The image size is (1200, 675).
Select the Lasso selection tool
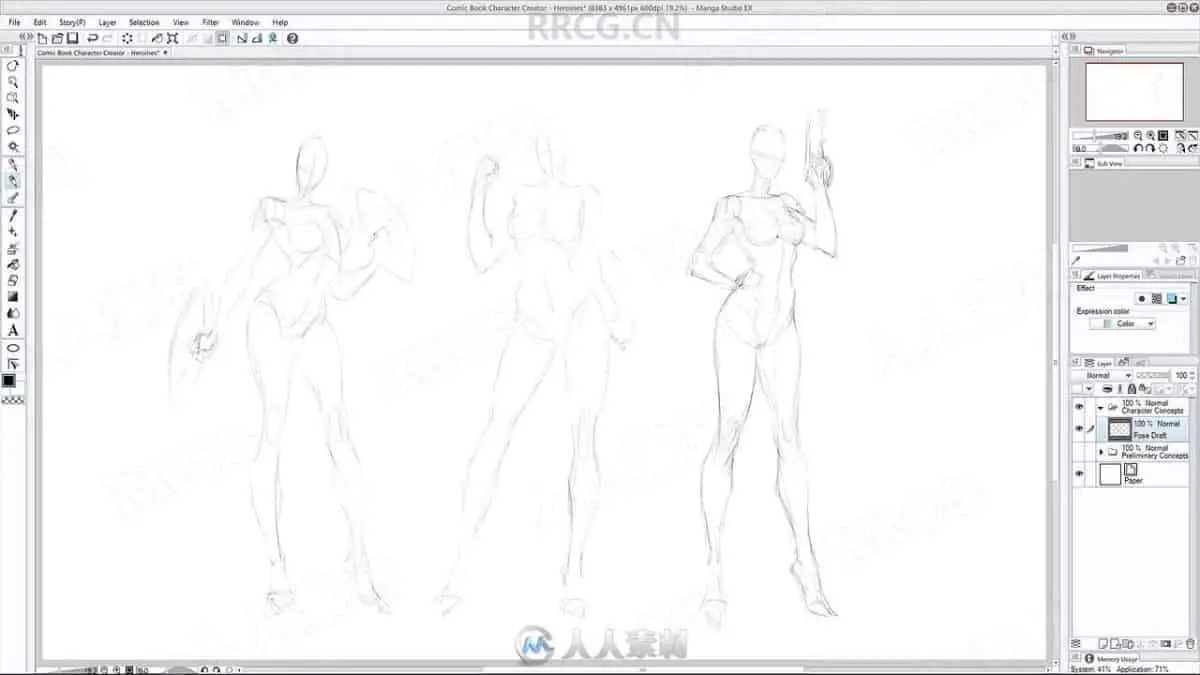coord(13,130)
